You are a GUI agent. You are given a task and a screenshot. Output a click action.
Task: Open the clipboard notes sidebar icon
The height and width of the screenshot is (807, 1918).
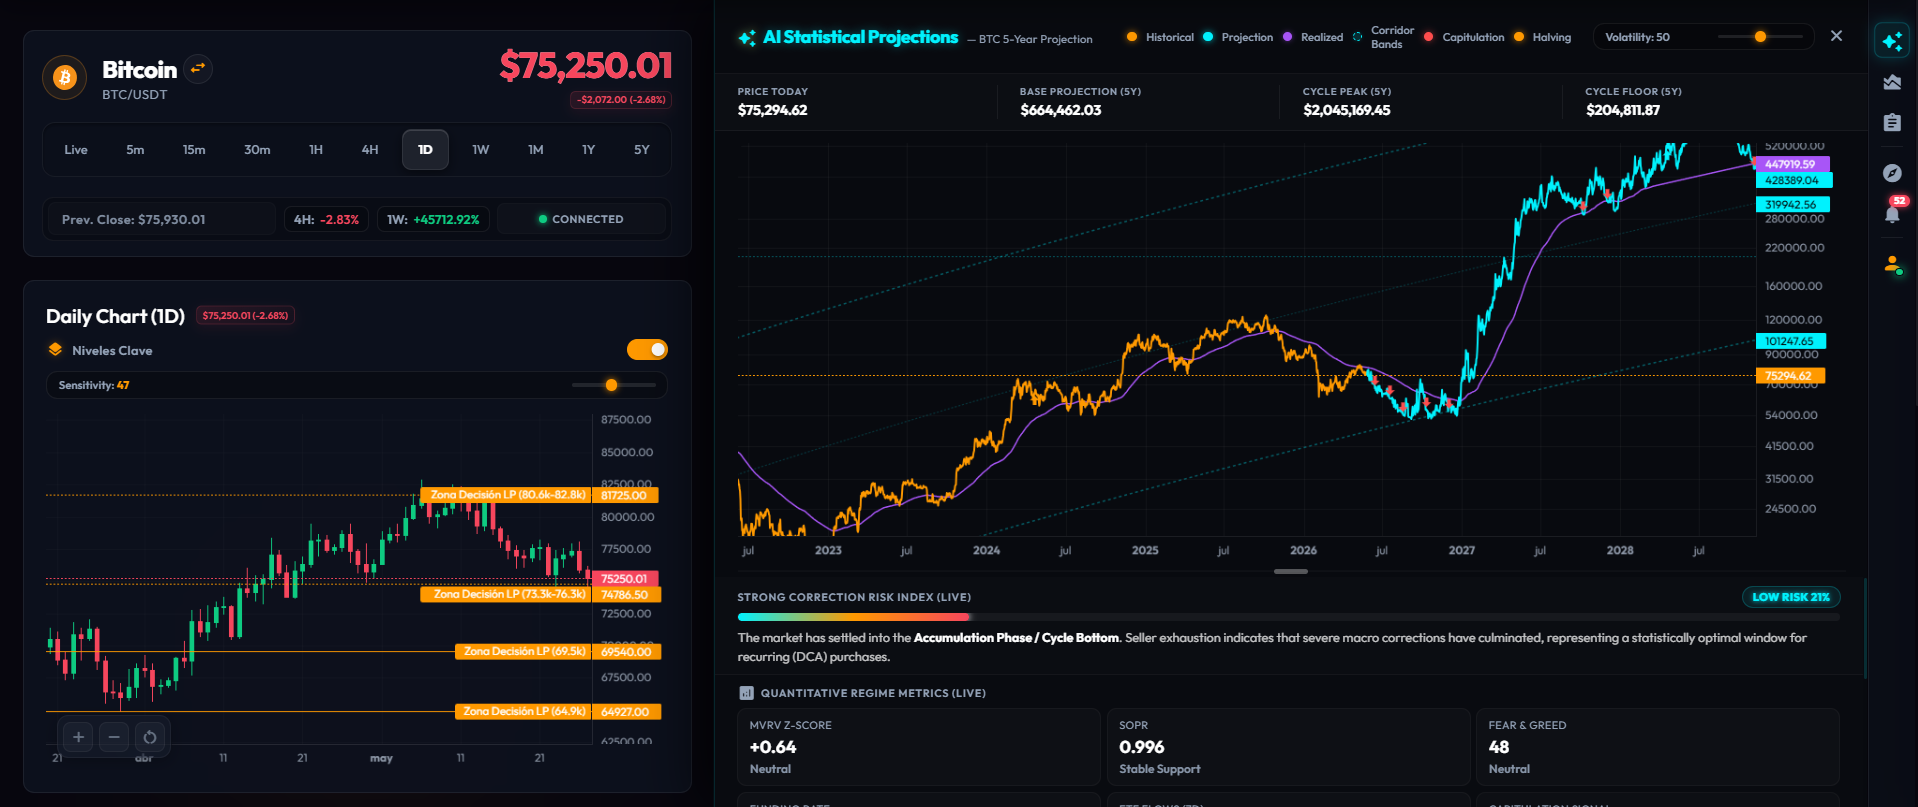[x=1892, y=122]
